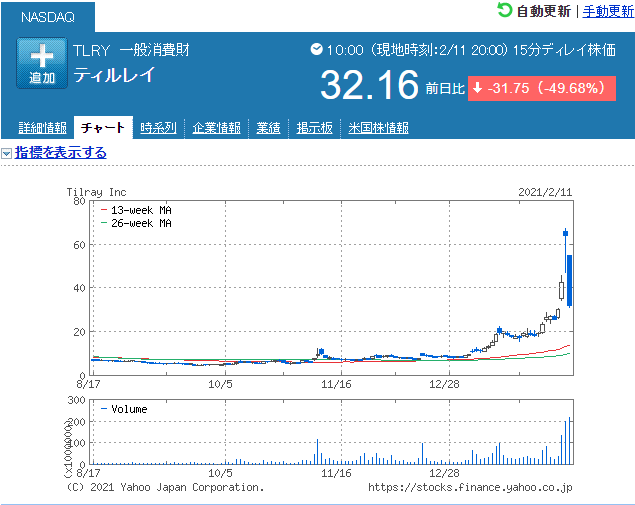Open the 掲示板 tab
This screenshot has height=505, width=635.
tap(314, 128)
